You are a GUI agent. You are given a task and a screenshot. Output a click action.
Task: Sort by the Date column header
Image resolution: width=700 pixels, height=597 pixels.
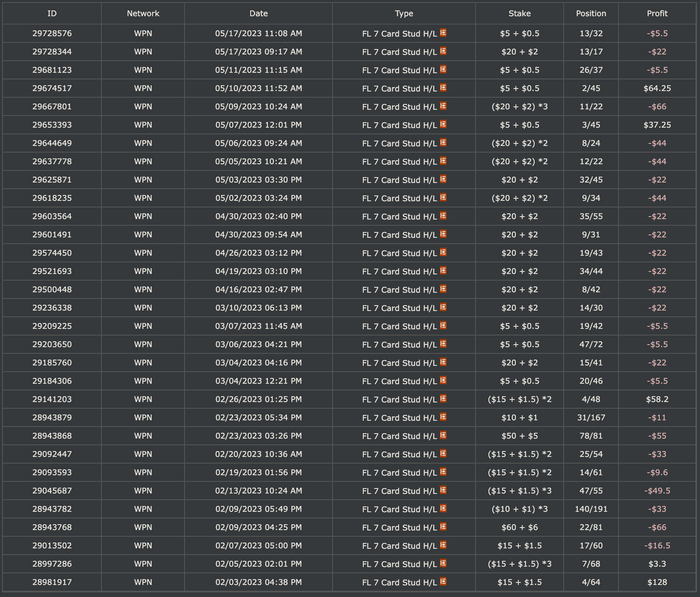pos(258,13)
